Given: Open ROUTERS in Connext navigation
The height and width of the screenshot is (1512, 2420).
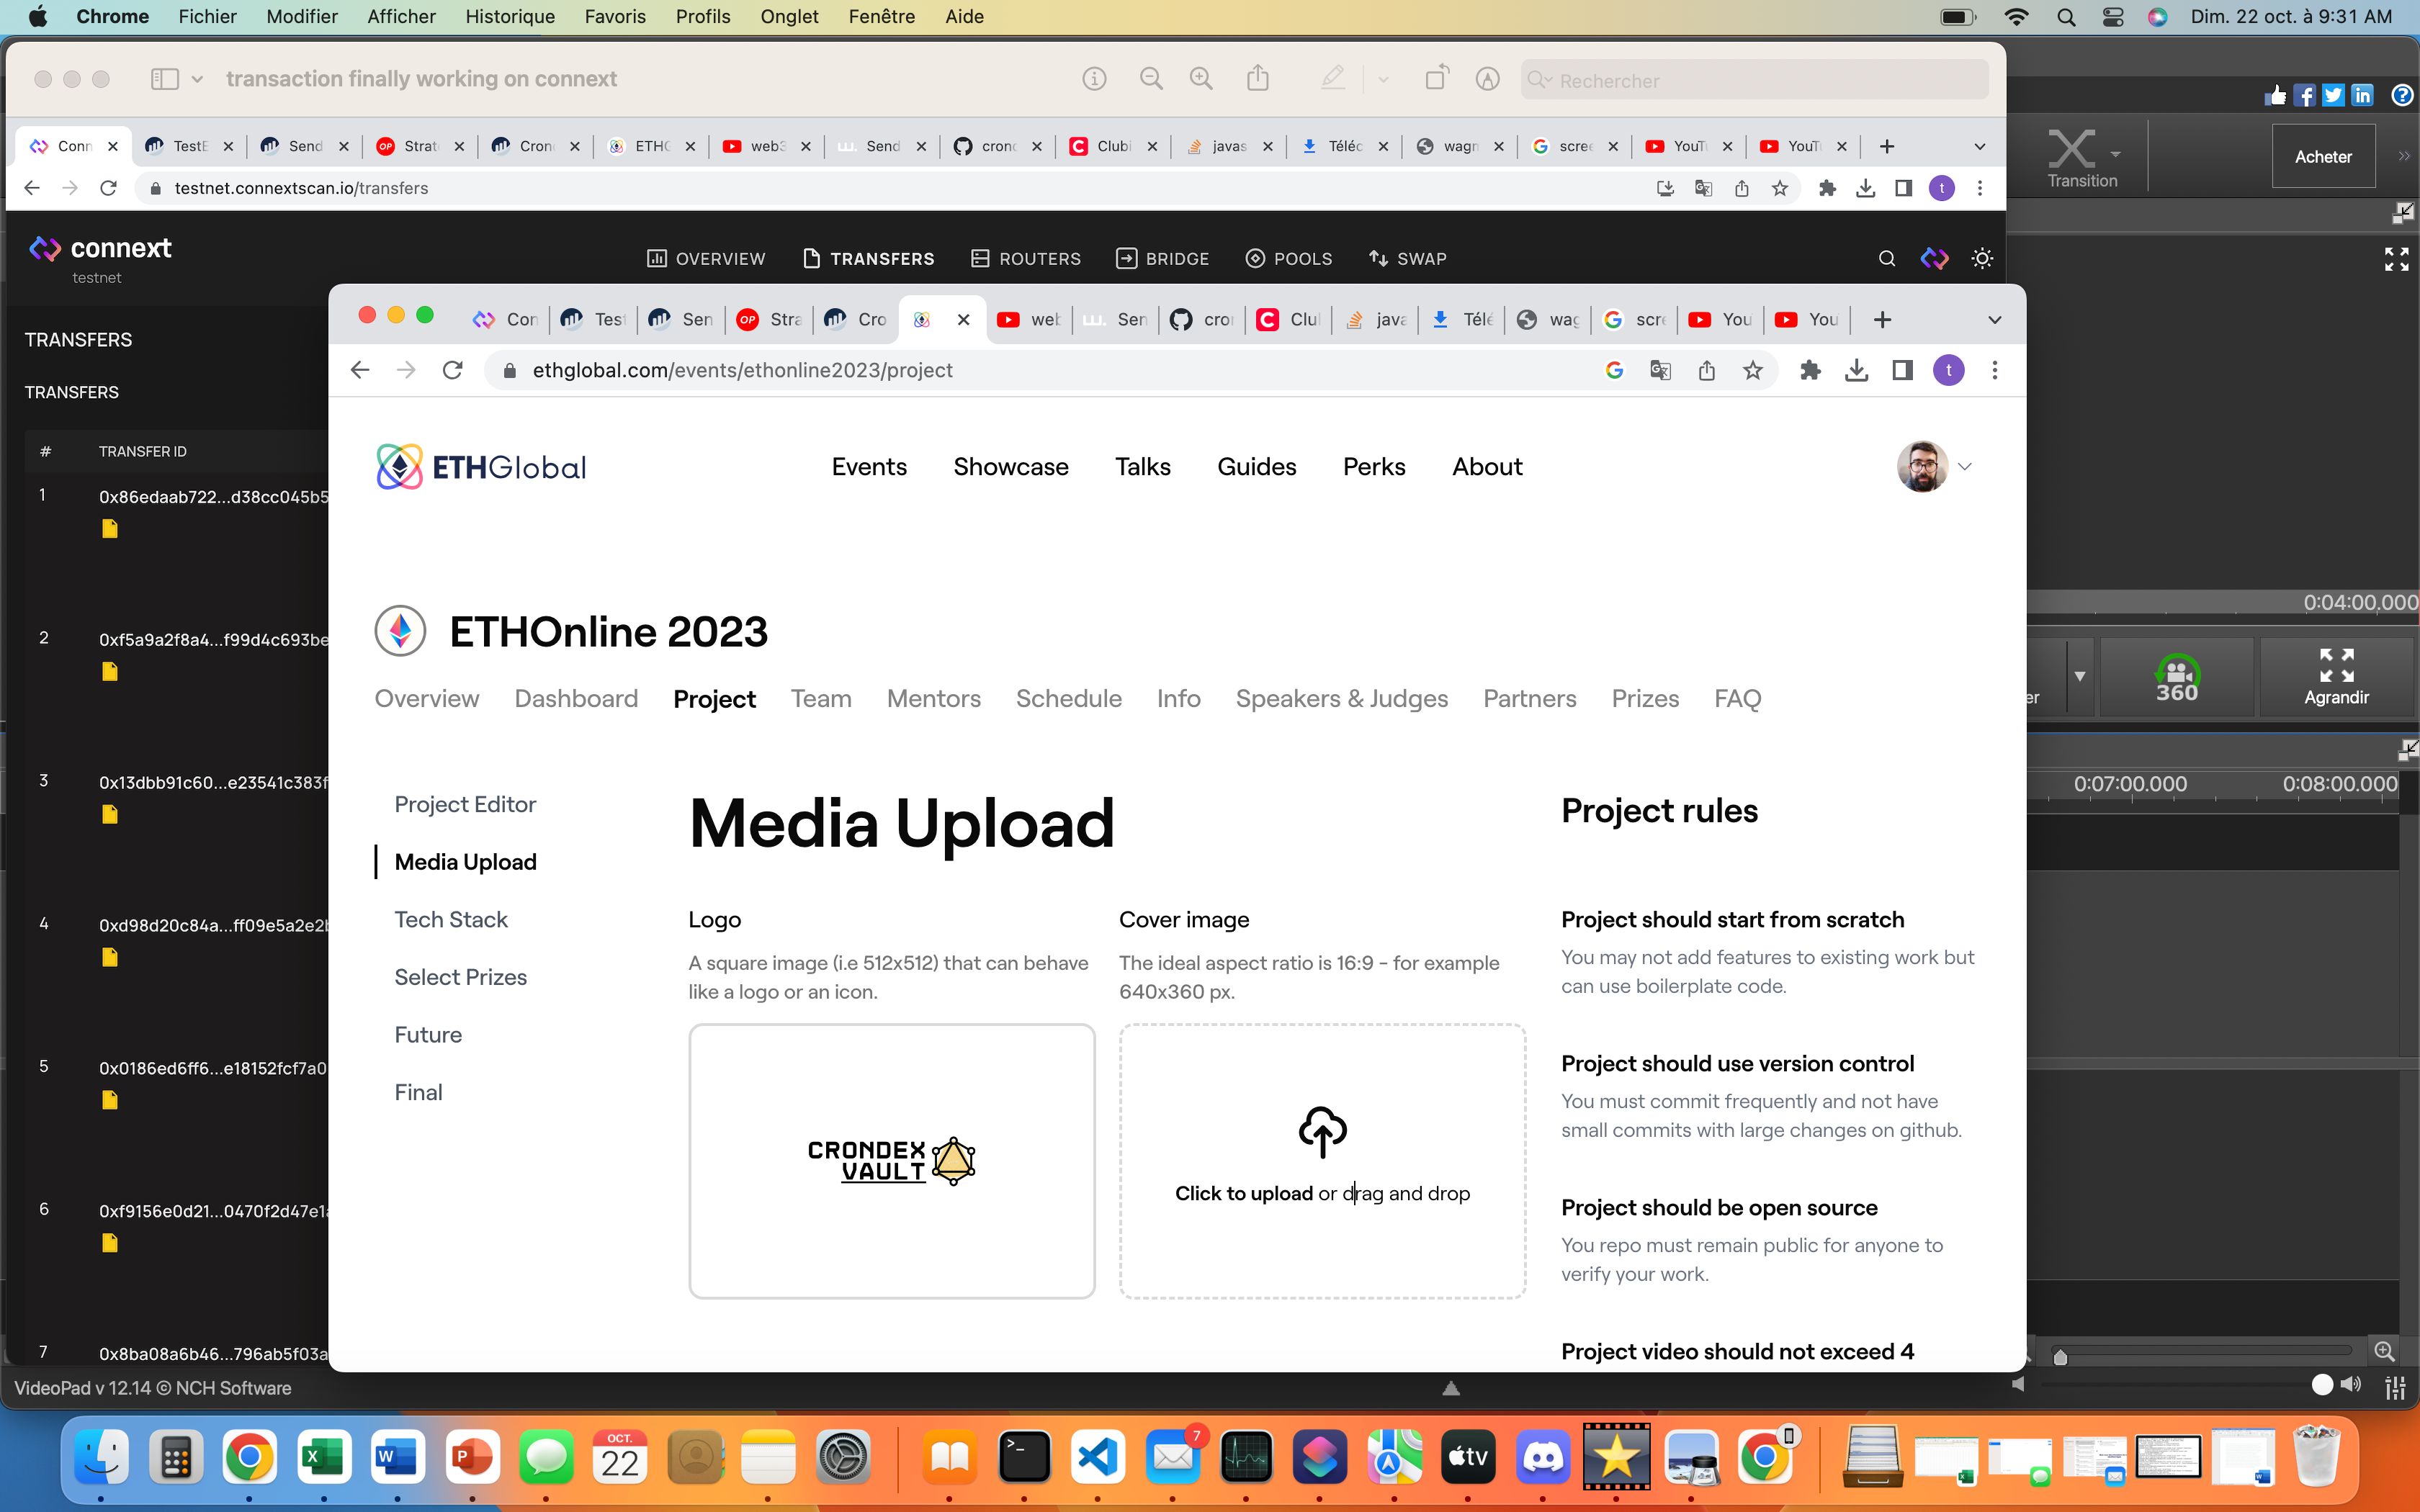Looking at the screenshot, I should [x=1026, y=259].
